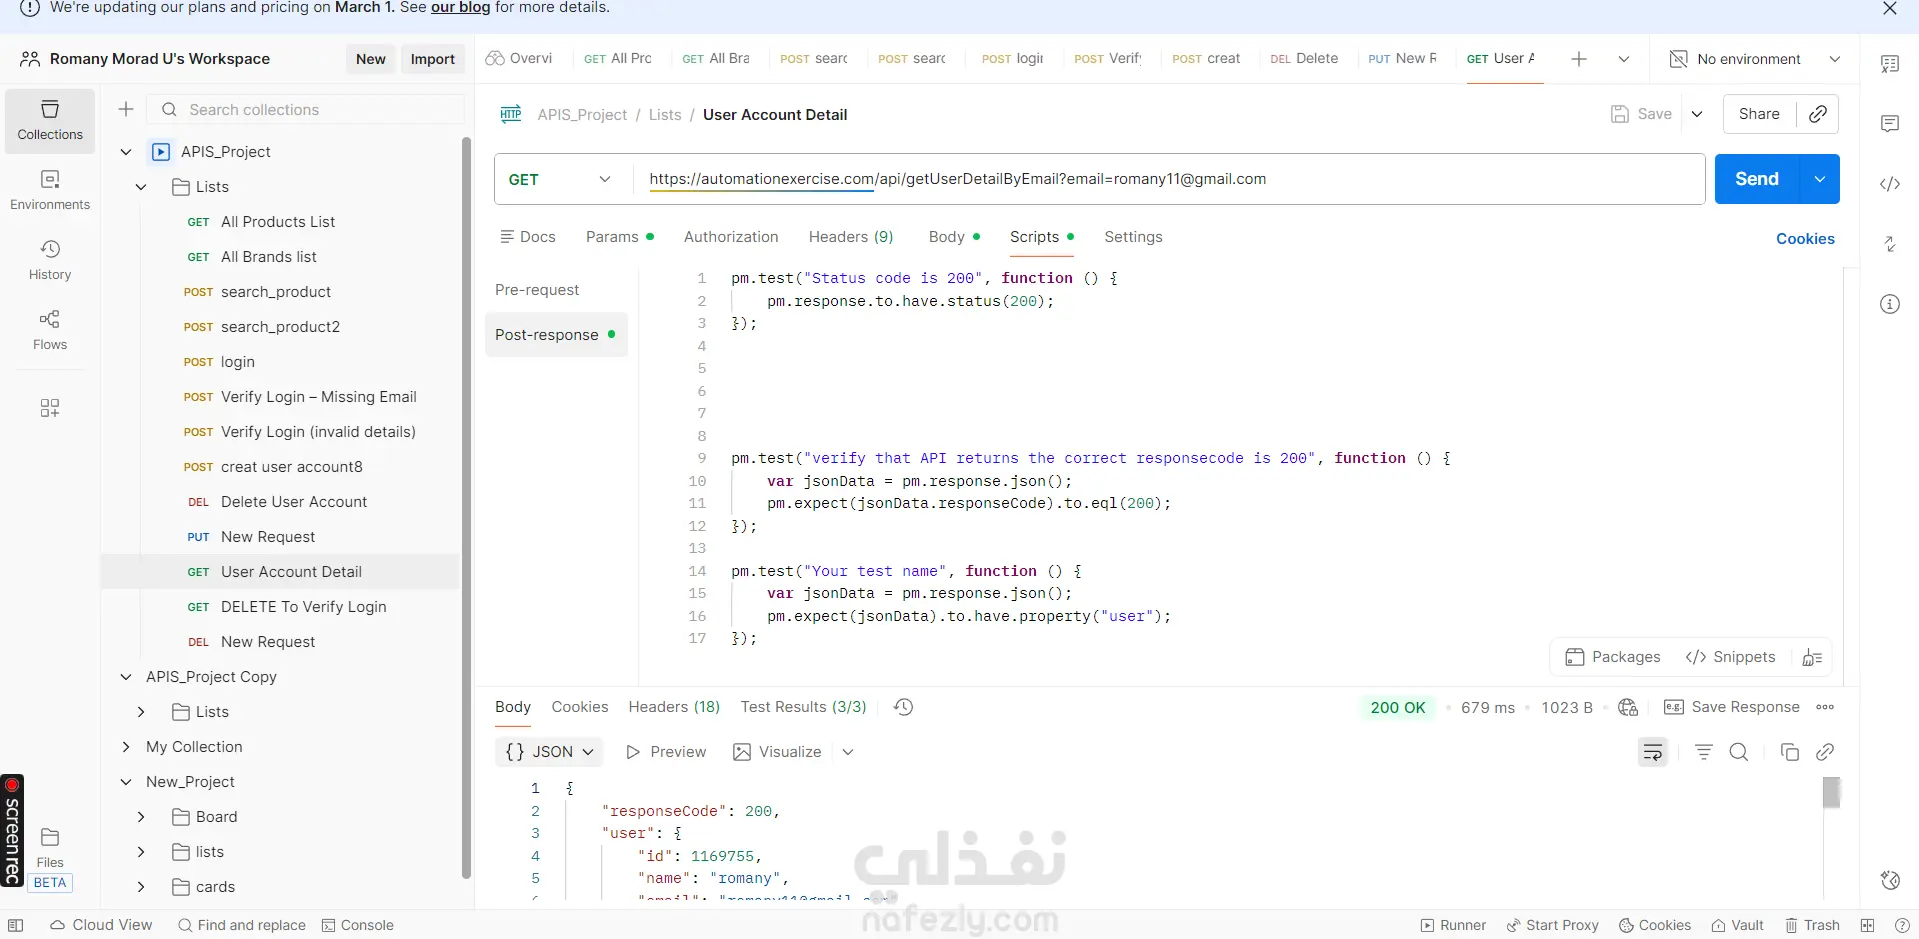1919x939 pixels.
Task: Open the Console in status bar
Action: tap(358, 925)
